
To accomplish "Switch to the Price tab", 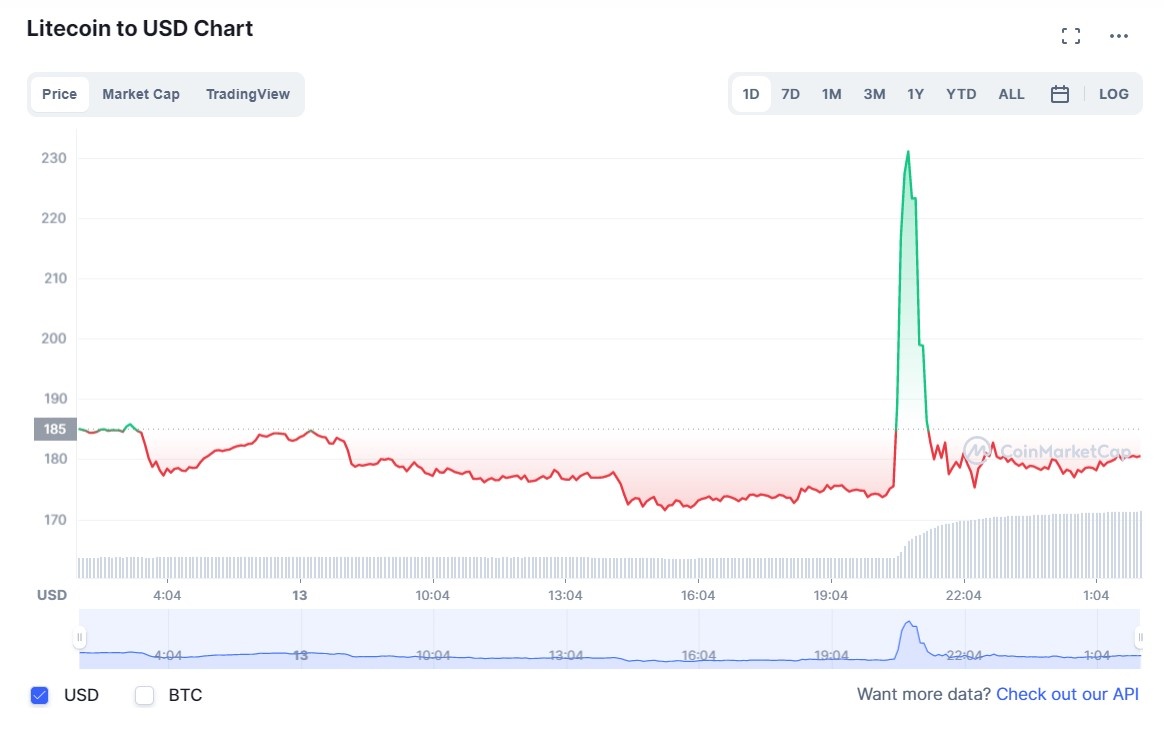I will (x=59, y=94).
